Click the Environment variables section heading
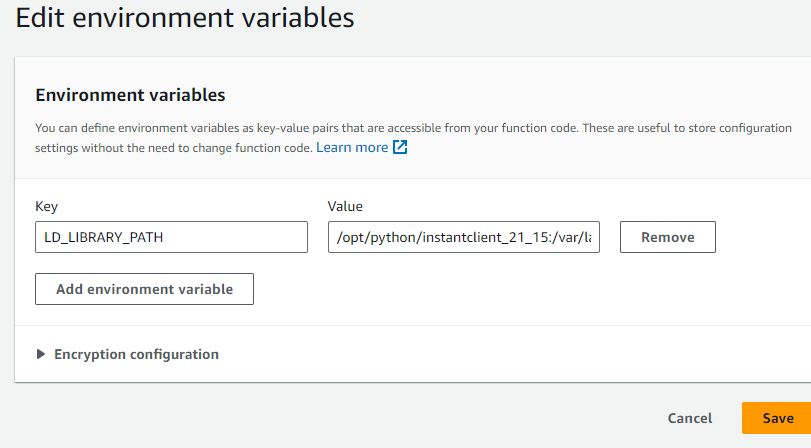Viewport: 811px width, 448px height. (130, 95)
